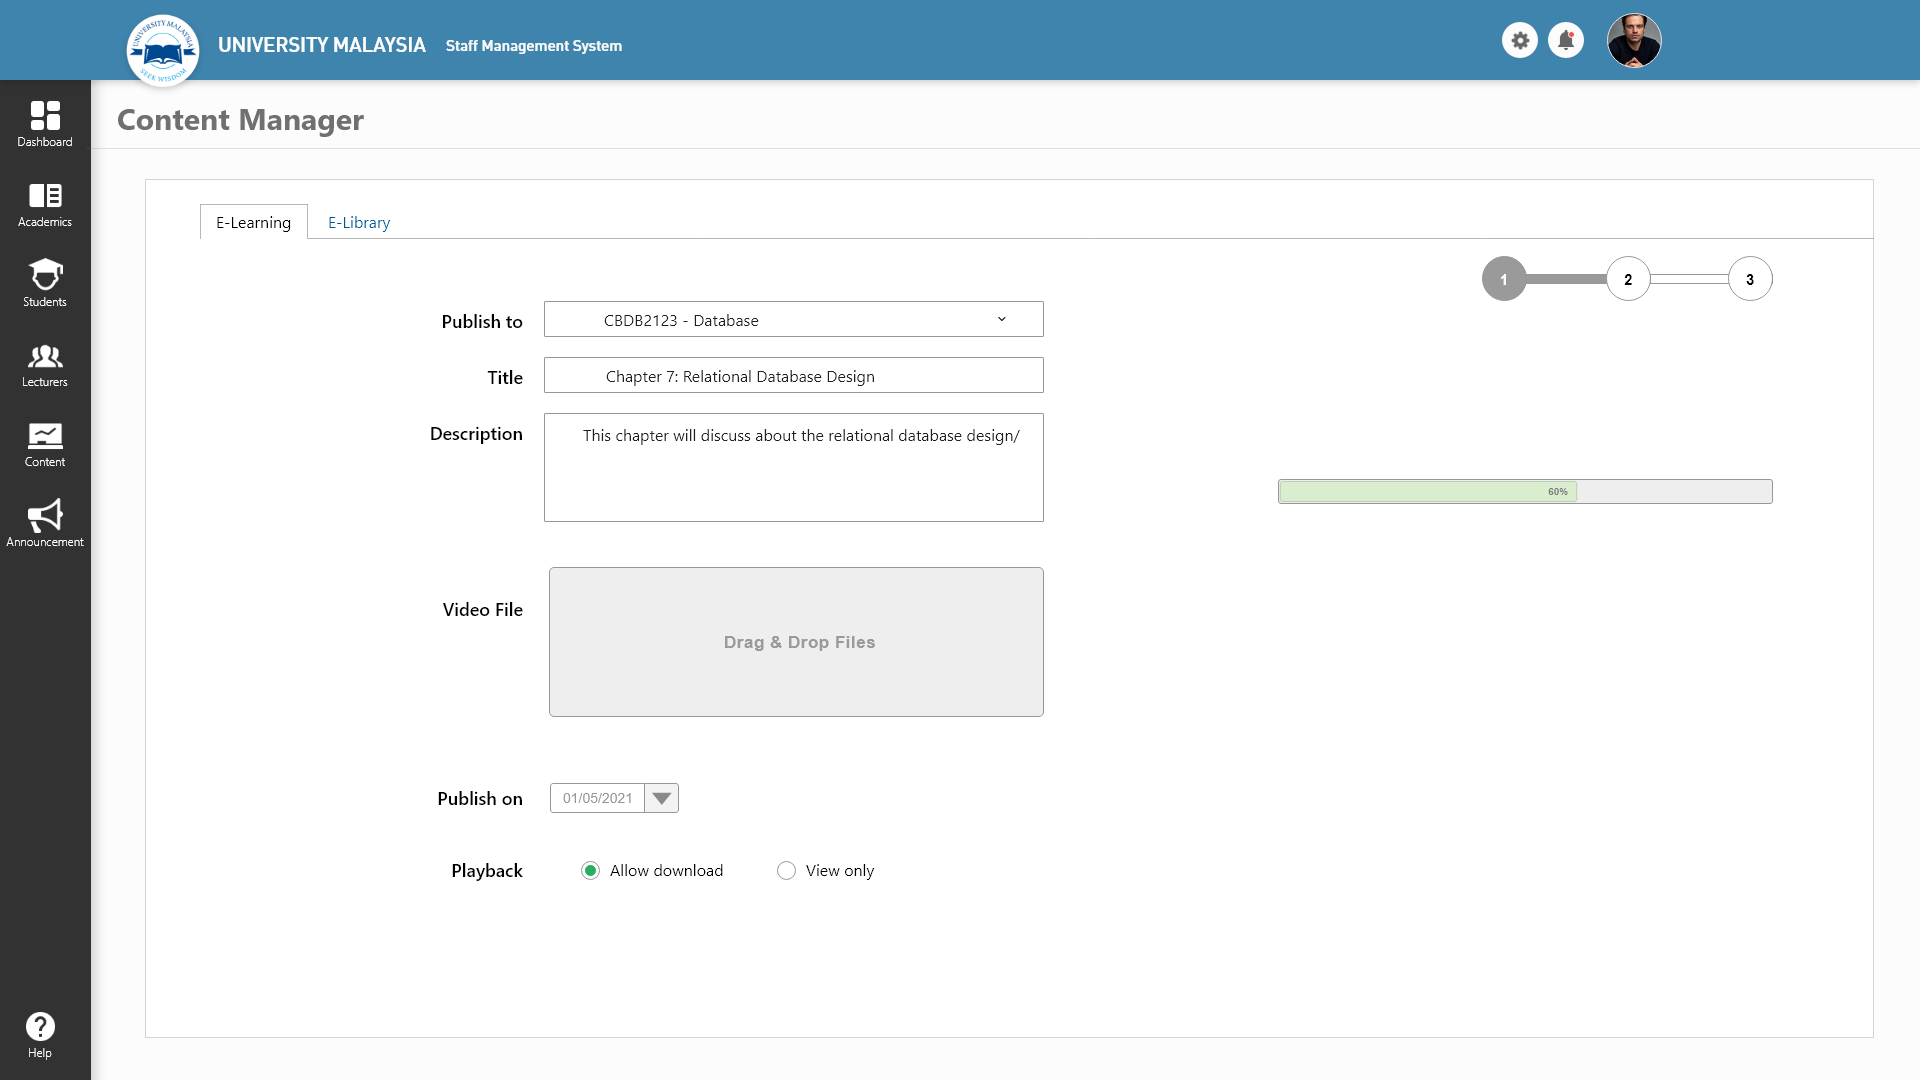The height and width of the screenshot is (1080, 1920).
Task: Click the Content Manager heading
Action: coord(240,119)
